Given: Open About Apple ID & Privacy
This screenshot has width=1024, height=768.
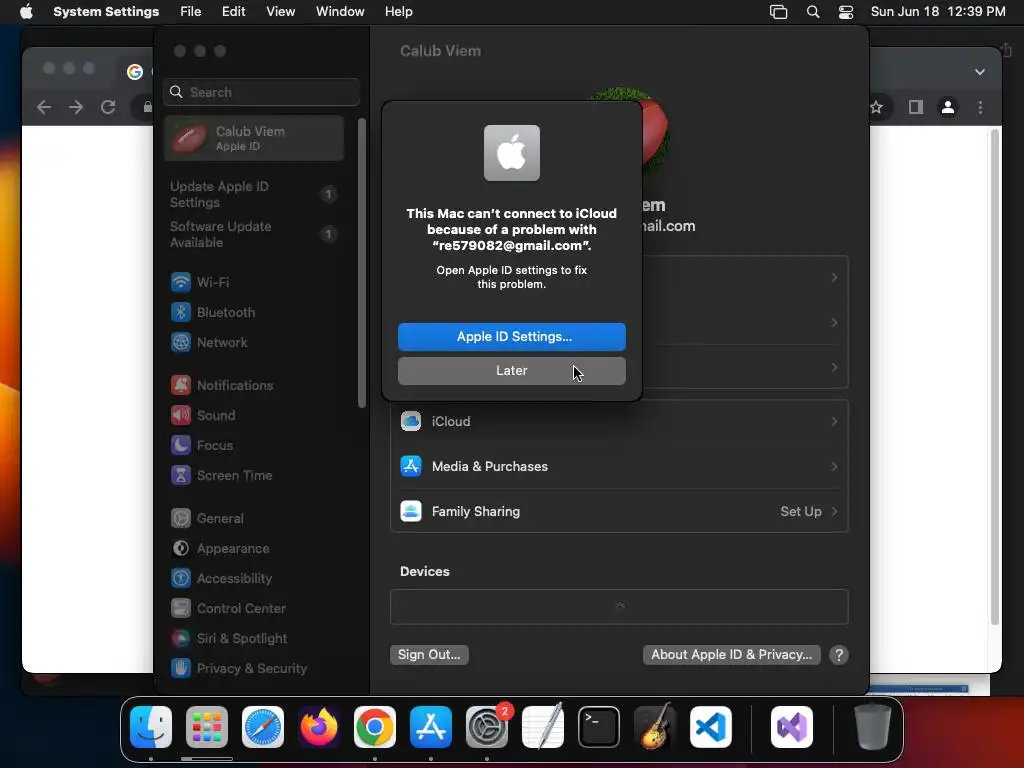Looking at the screenshot, I should [731, 654].
